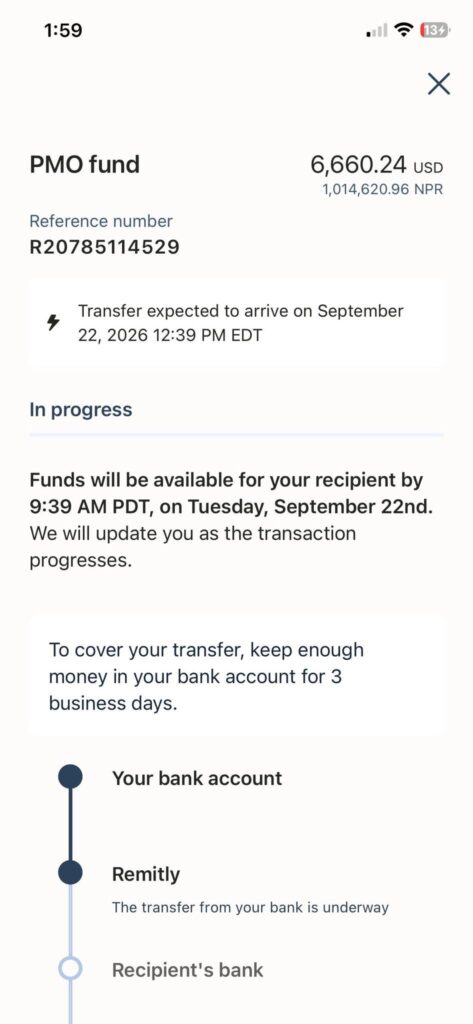Tap the cellular signal bars icon
Image resolution: width=473 pixels, height=1024 pixels.
(x=377, y=31)
